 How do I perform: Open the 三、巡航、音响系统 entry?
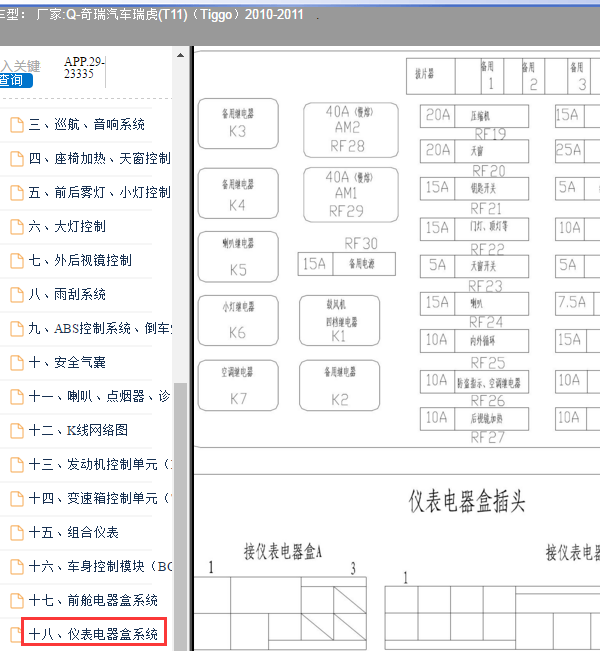[86, 124]
